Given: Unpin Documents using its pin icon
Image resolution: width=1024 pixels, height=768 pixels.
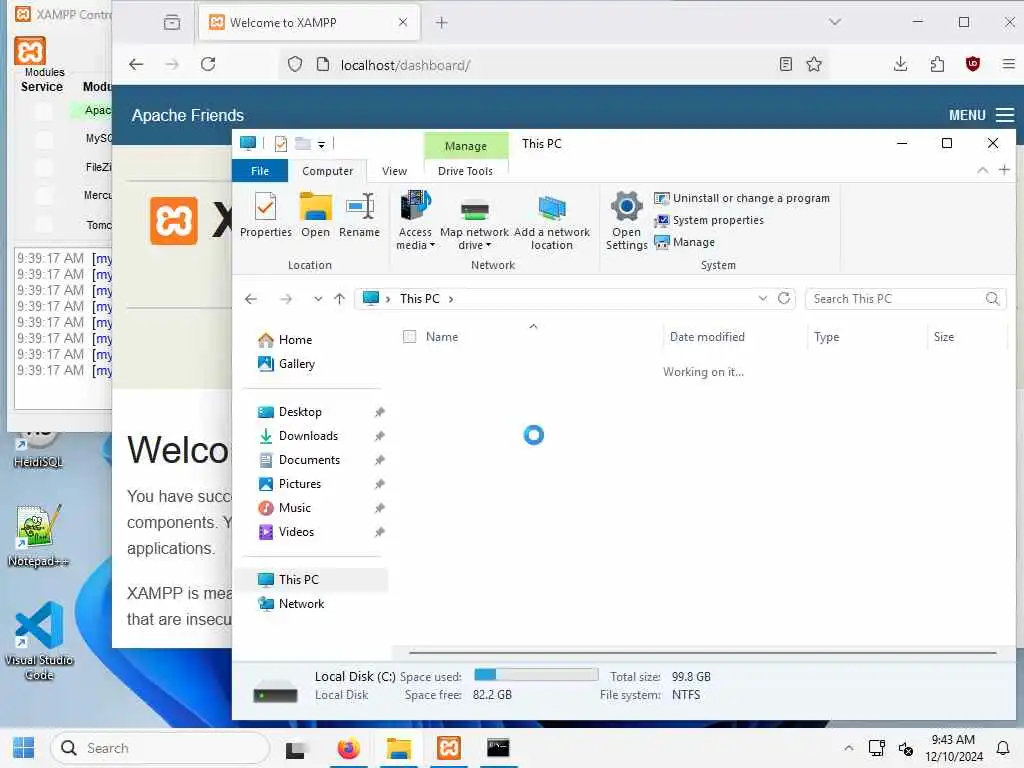Looking at the screenshot, I should click(379, 460).
